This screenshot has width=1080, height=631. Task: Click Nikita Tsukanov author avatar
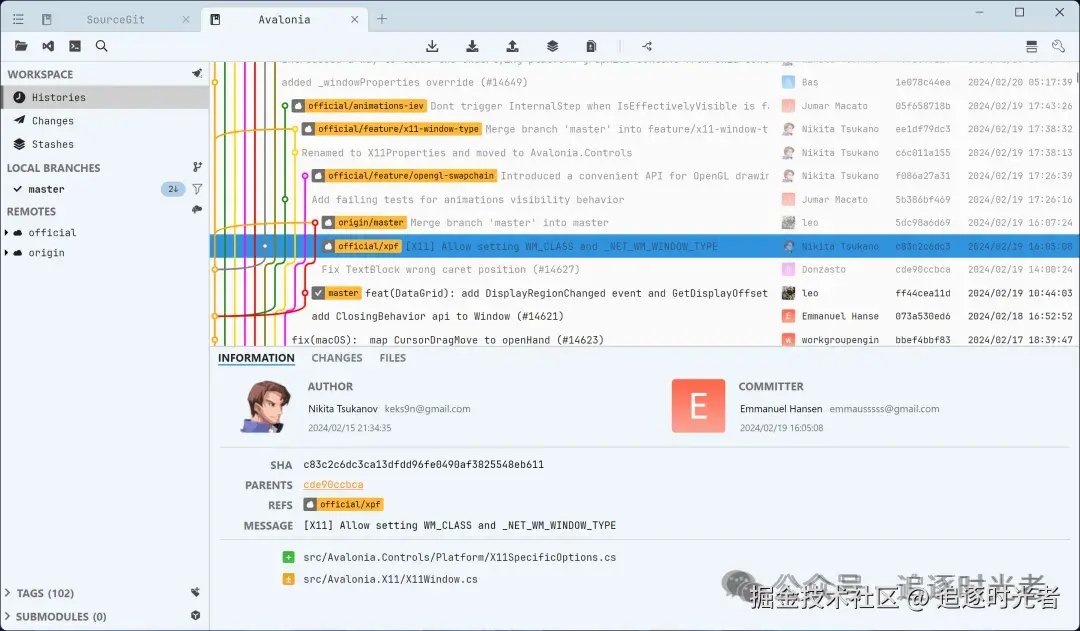[266, 406]
